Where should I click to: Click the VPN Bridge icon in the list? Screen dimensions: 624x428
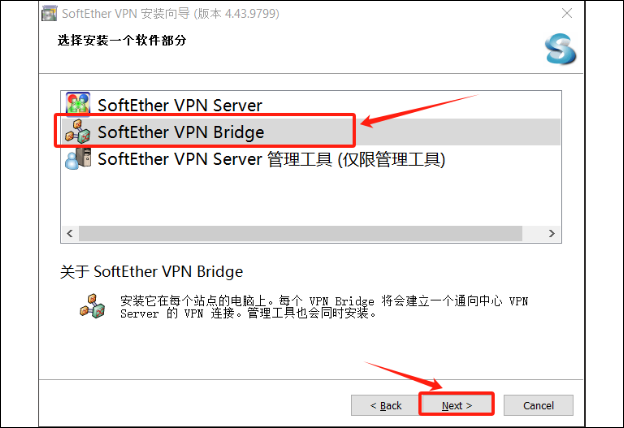pos(78,131)
